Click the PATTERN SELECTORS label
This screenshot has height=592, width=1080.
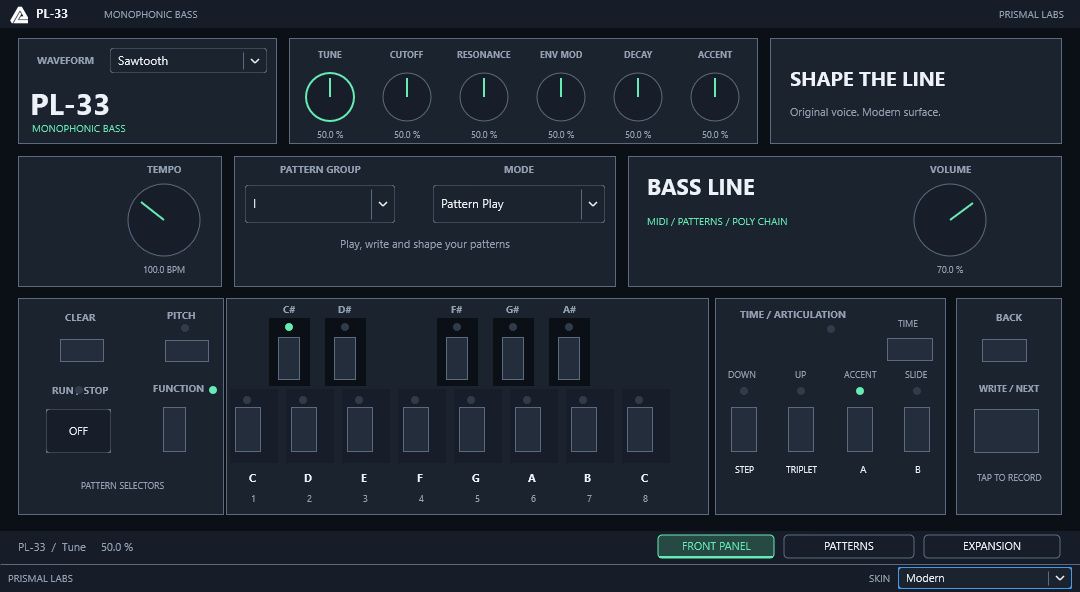[x=123, y=486]
